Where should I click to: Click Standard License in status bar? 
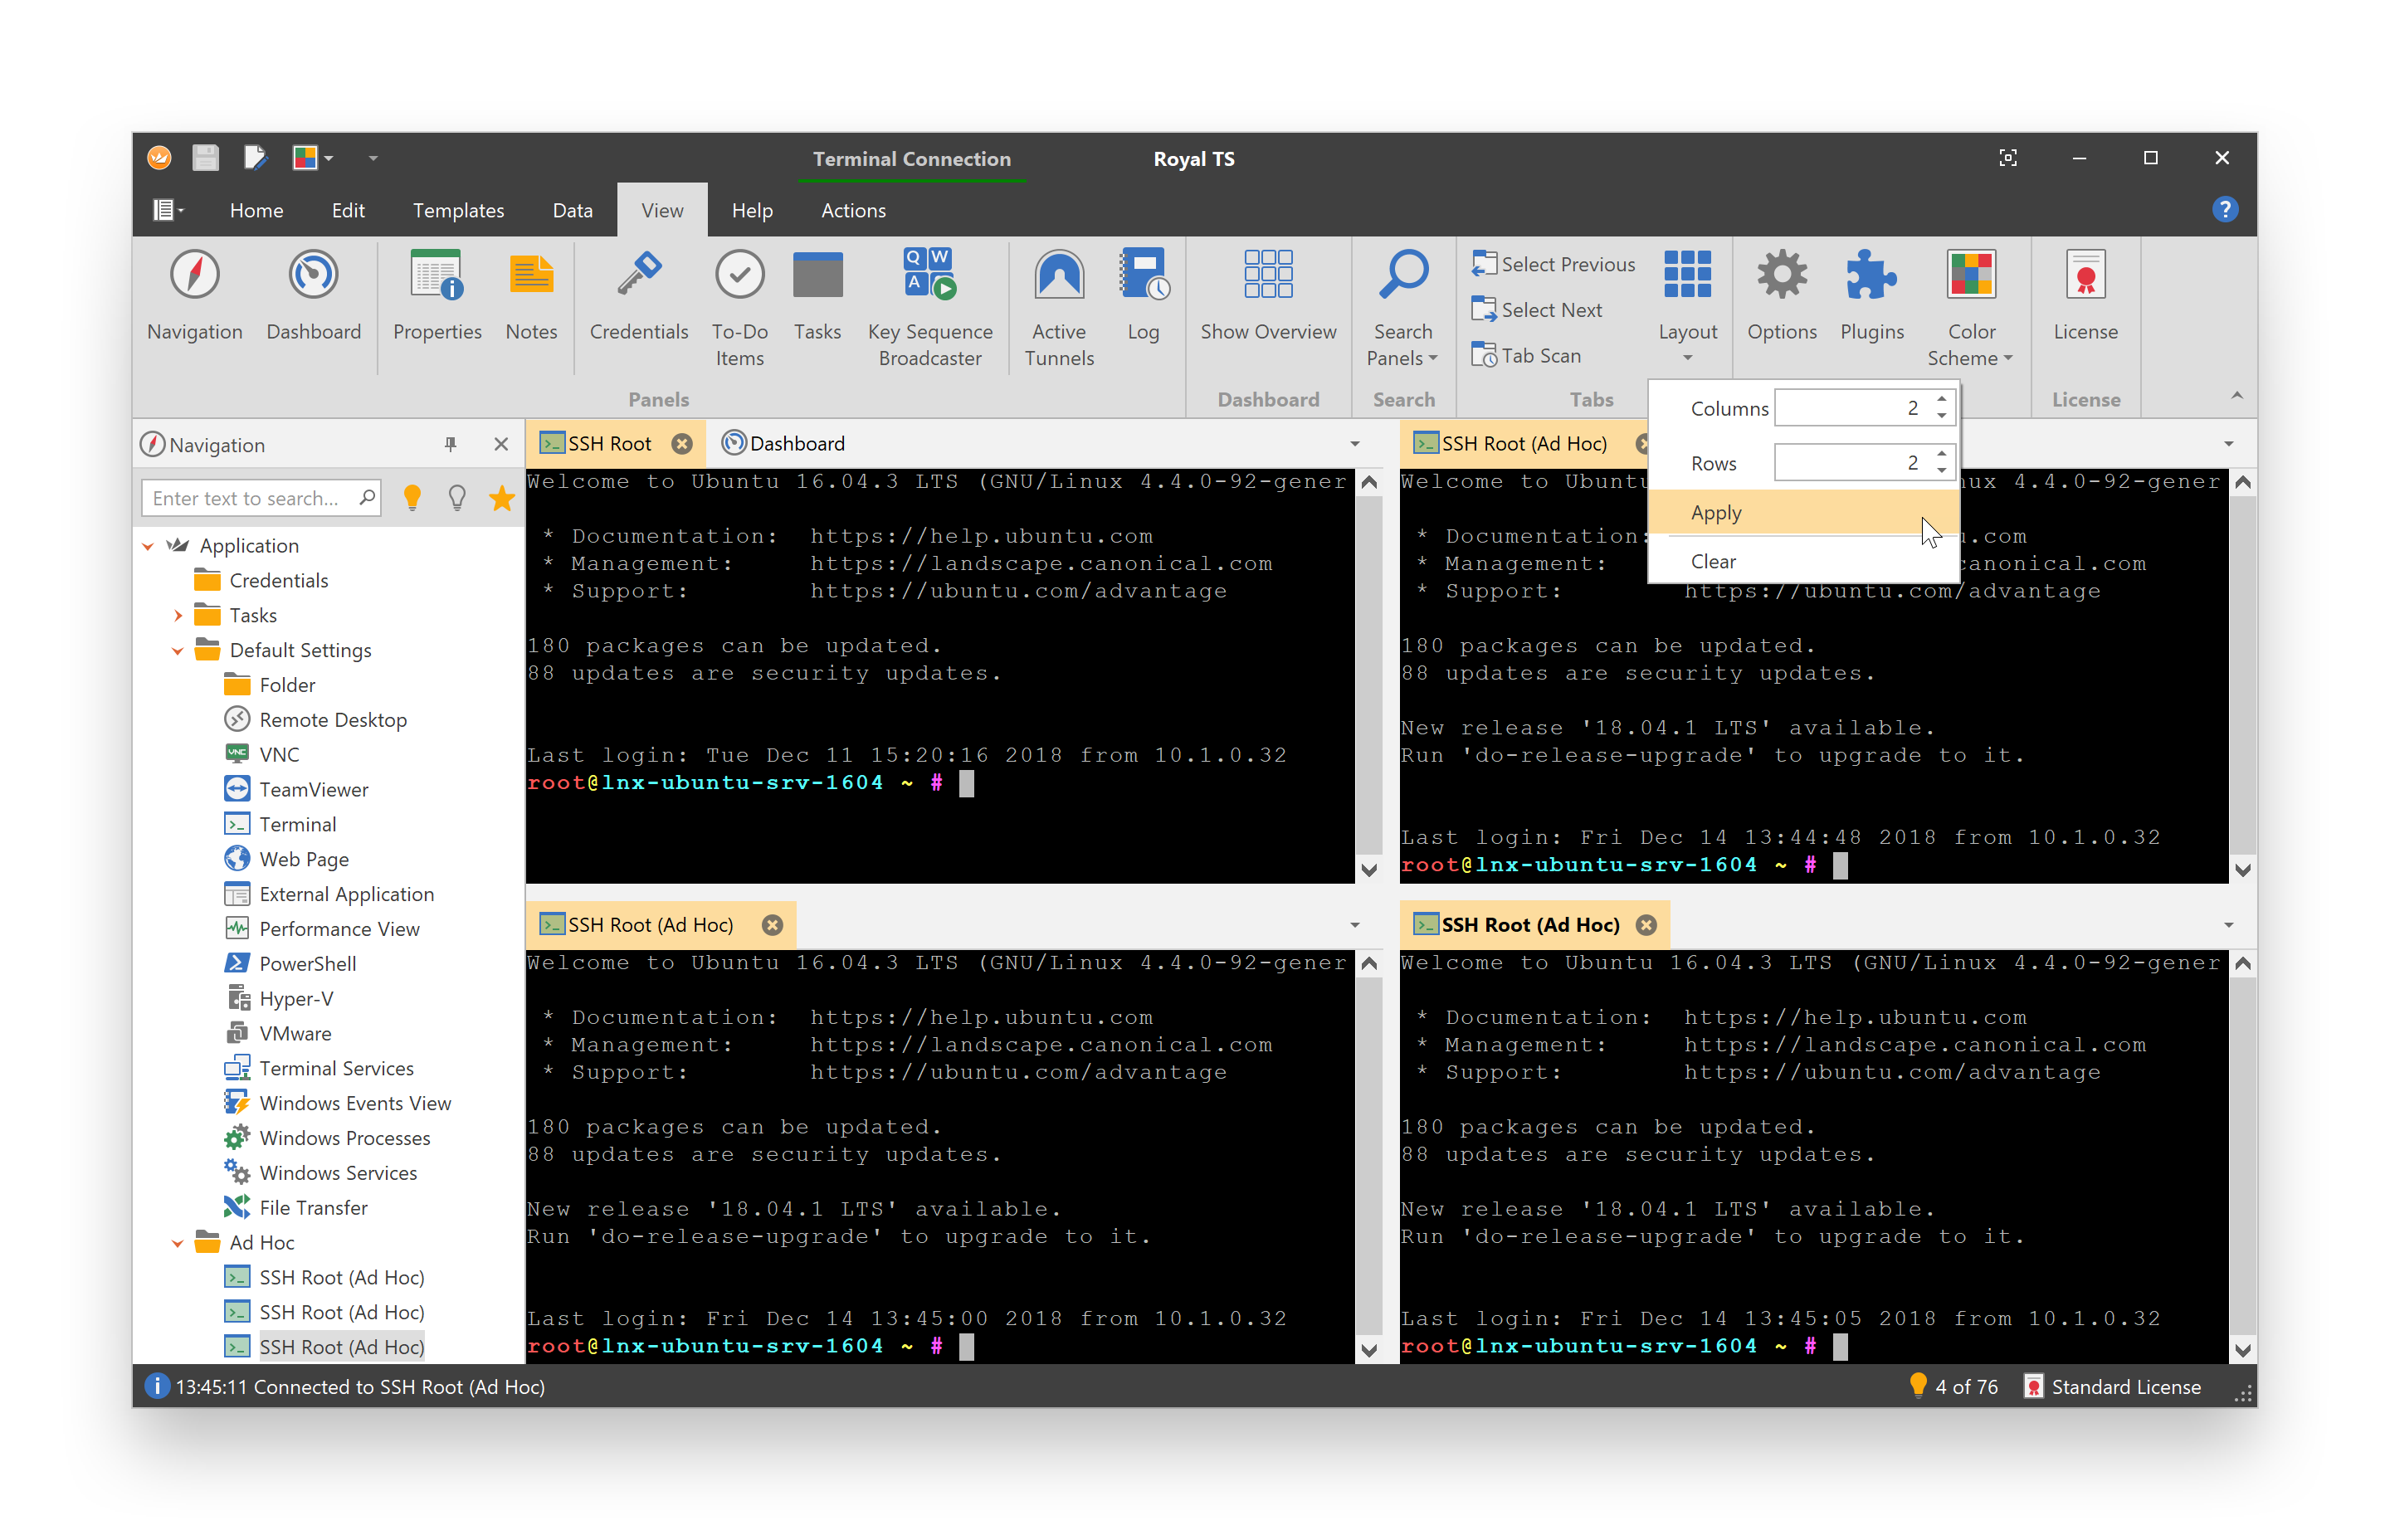pos(2112,1387)
